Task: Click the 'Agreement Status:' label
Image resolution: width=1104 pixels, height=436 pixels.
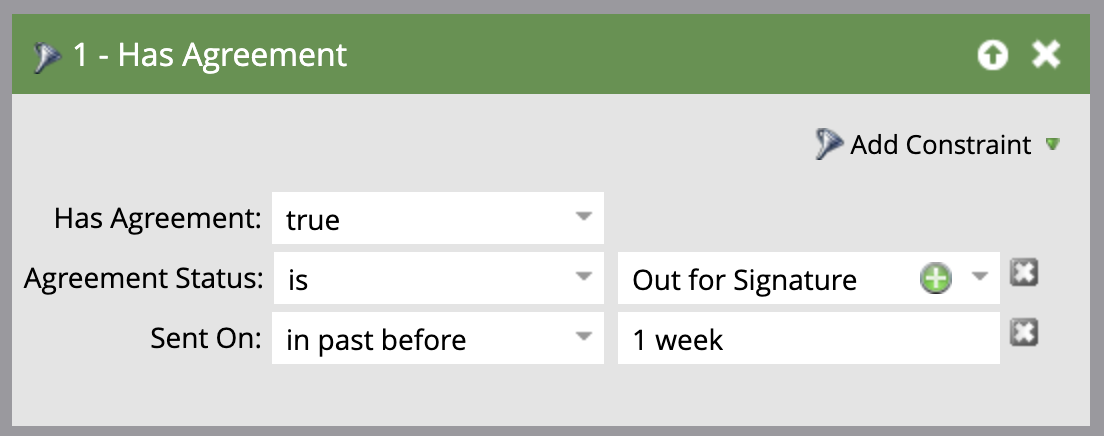Action: (x=142, y=279)
